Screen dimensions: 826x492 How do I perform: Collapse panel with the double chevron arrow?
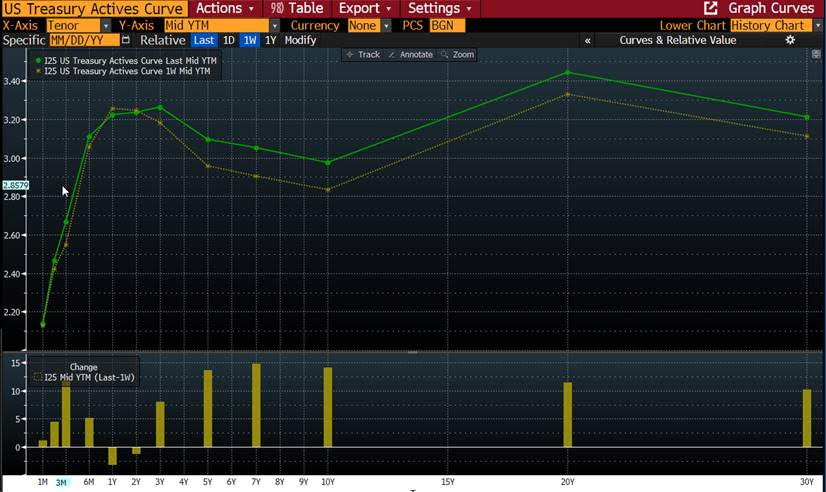pyautogui.click(x=587, y=41)
